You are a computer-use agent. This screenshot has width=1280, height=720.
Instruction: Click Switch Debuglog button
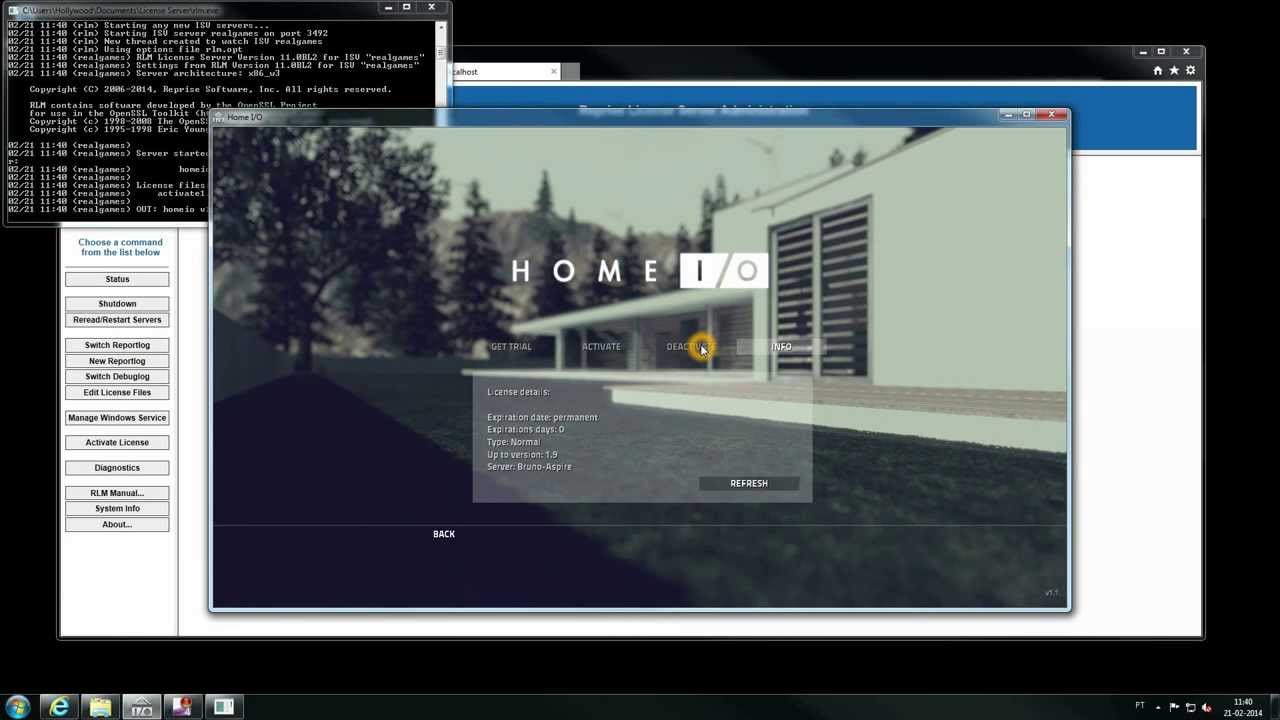[117, 377]
